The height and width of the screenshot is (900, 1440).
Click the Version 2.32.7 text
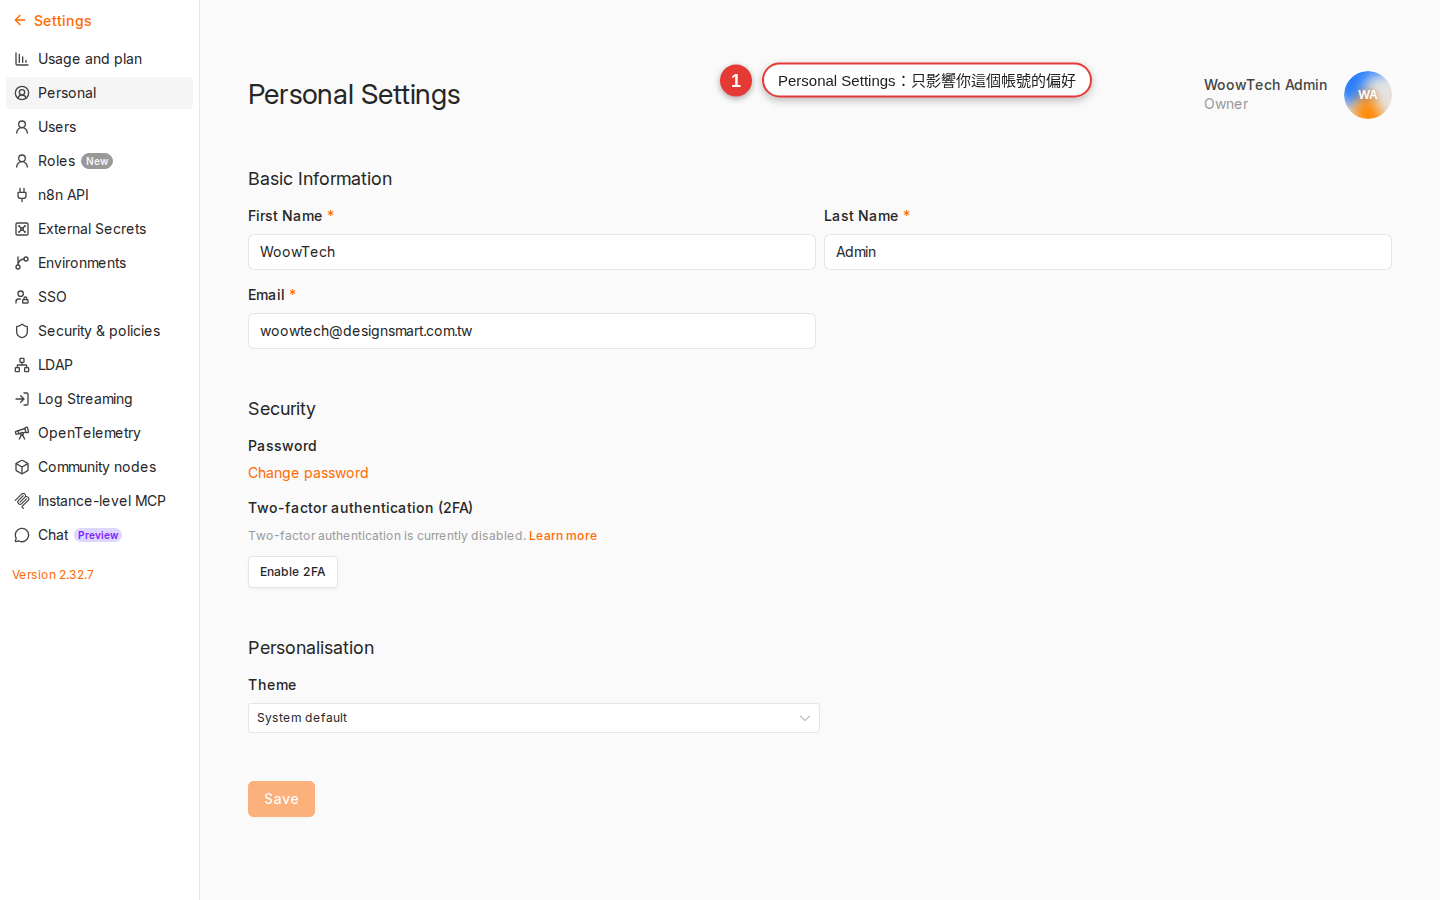pyautogui.click(x=53, y=575)
